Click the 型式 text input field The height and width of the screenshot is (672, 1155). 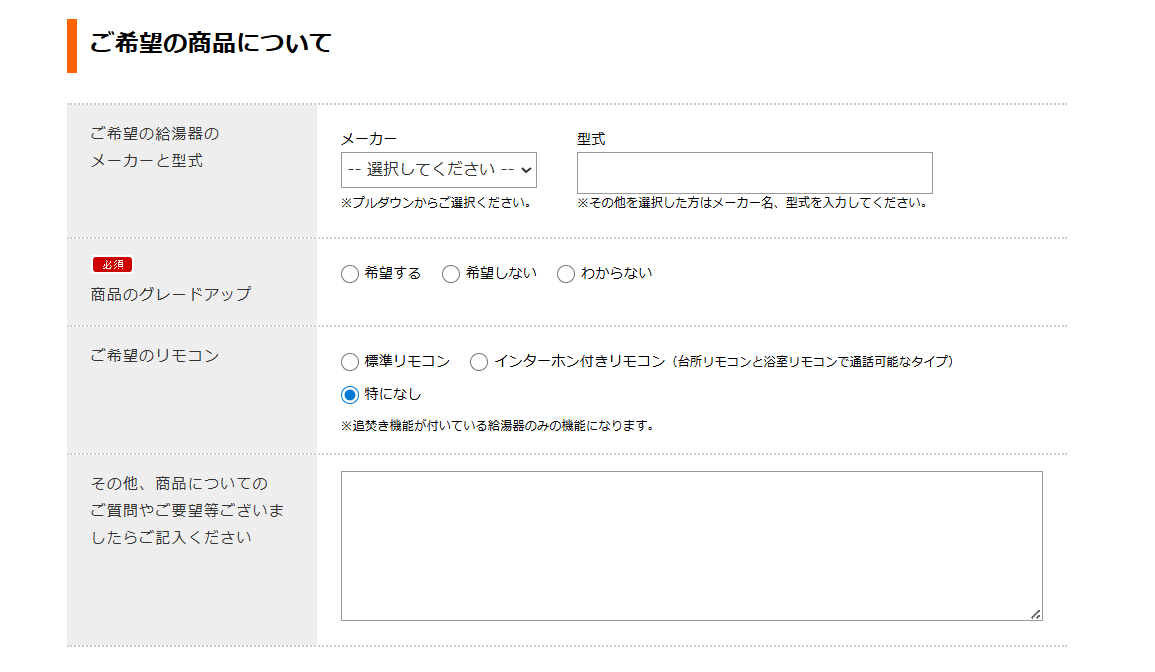tap(754, 173)
